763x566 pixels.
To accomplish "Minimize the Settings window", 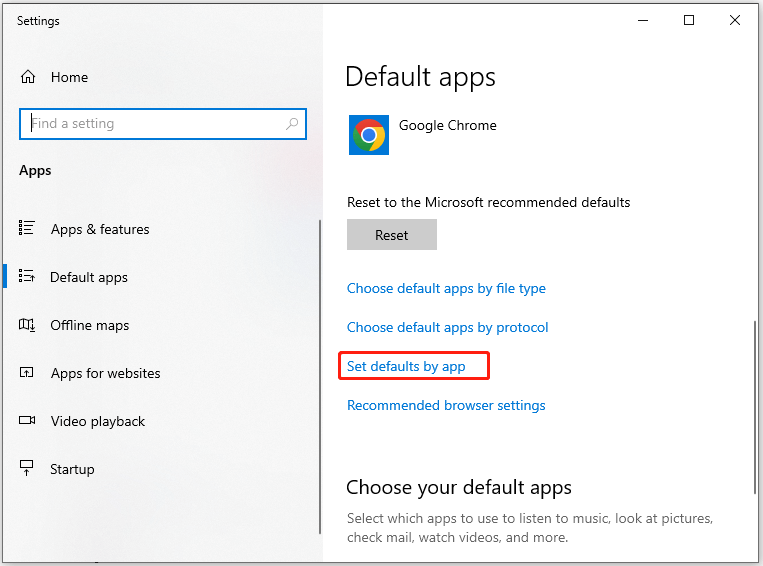I will coord(643,20).
